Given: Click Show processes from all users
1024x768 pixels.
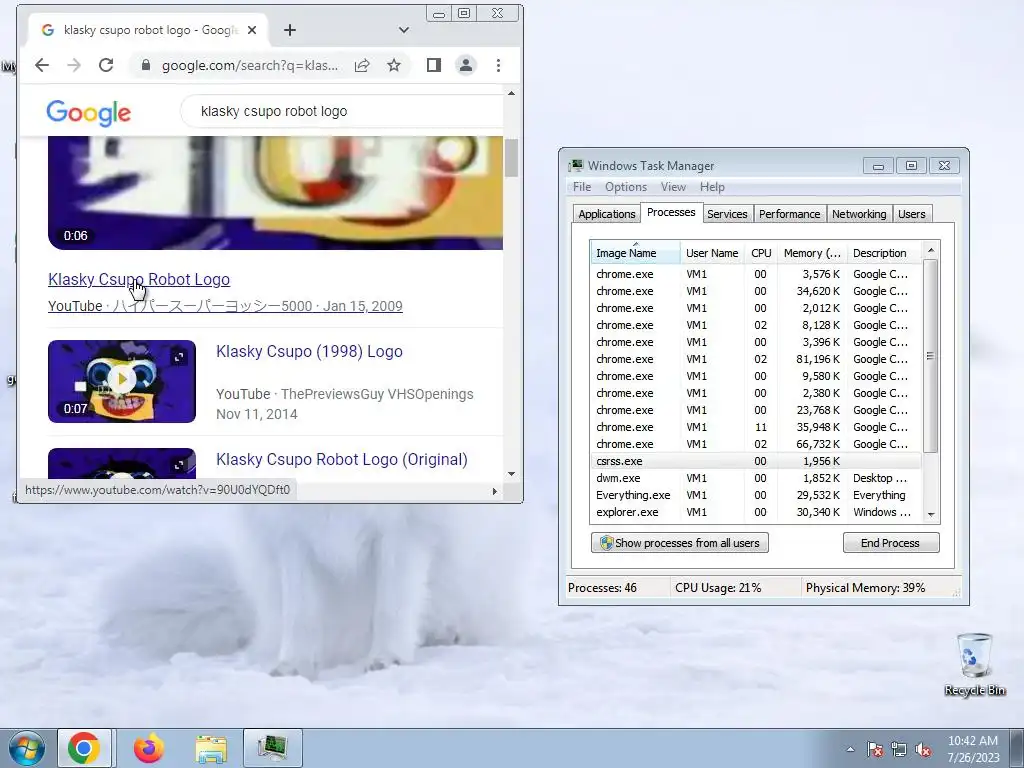Looking at the screenshot, I should pyautogui.click(x=680, y=543).
